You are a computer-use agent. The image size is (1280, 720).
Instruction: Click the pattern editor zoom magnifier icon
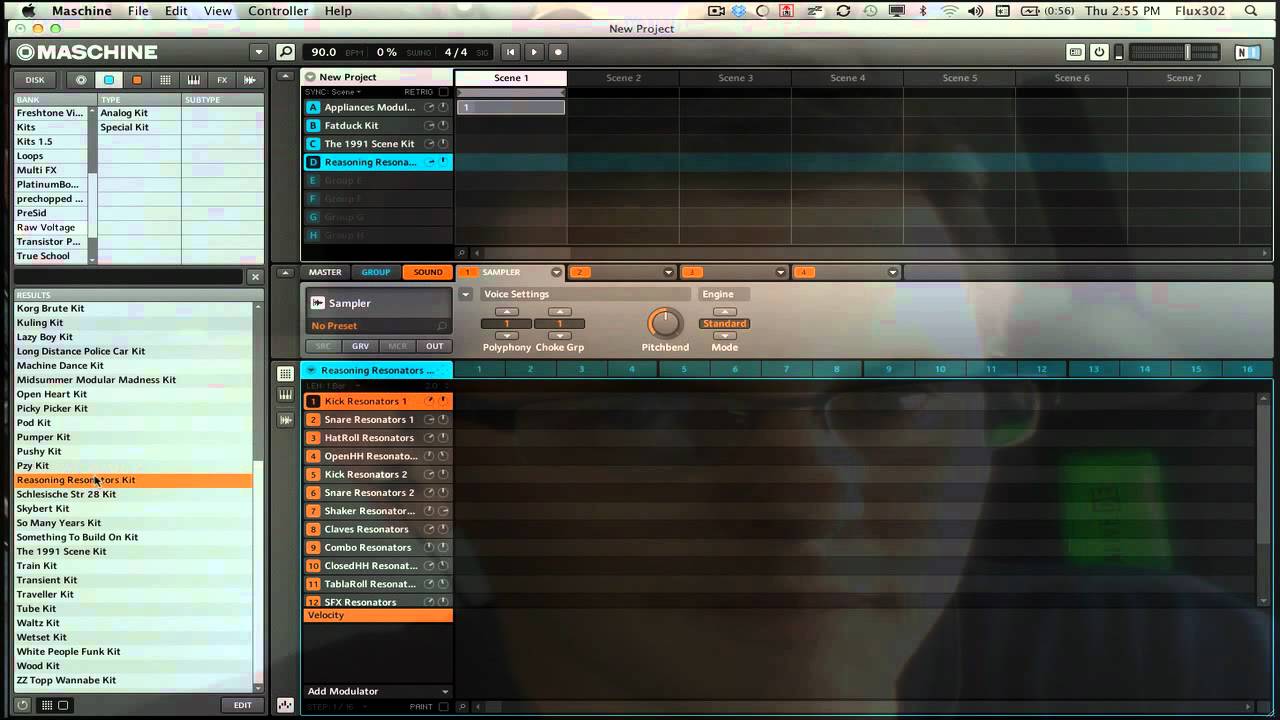click(461, 706)
